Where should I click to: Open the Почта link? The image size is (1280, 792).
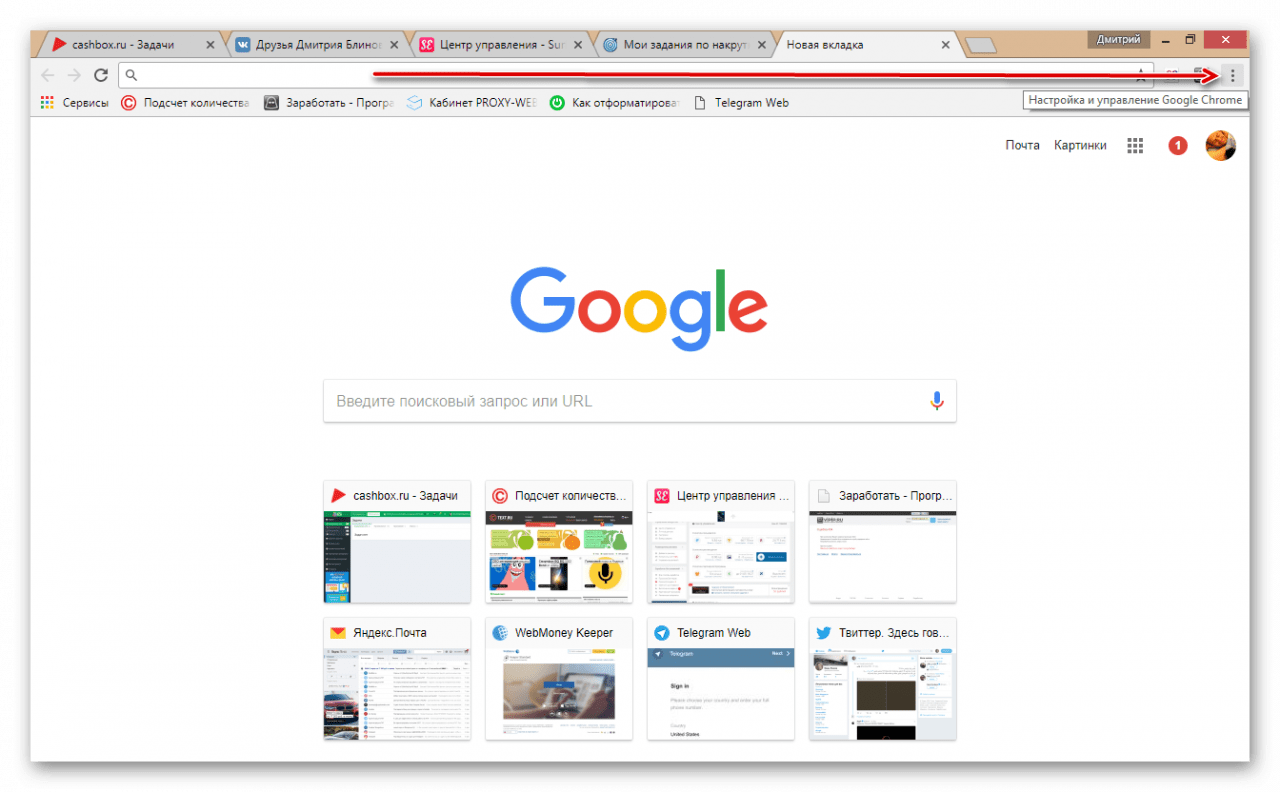point(1022,146)
